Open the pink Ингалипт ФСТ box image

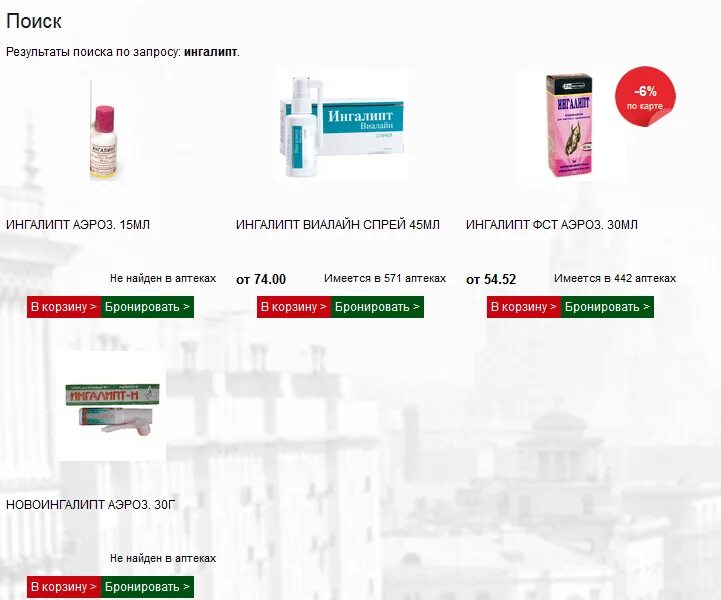pos(569,126)
